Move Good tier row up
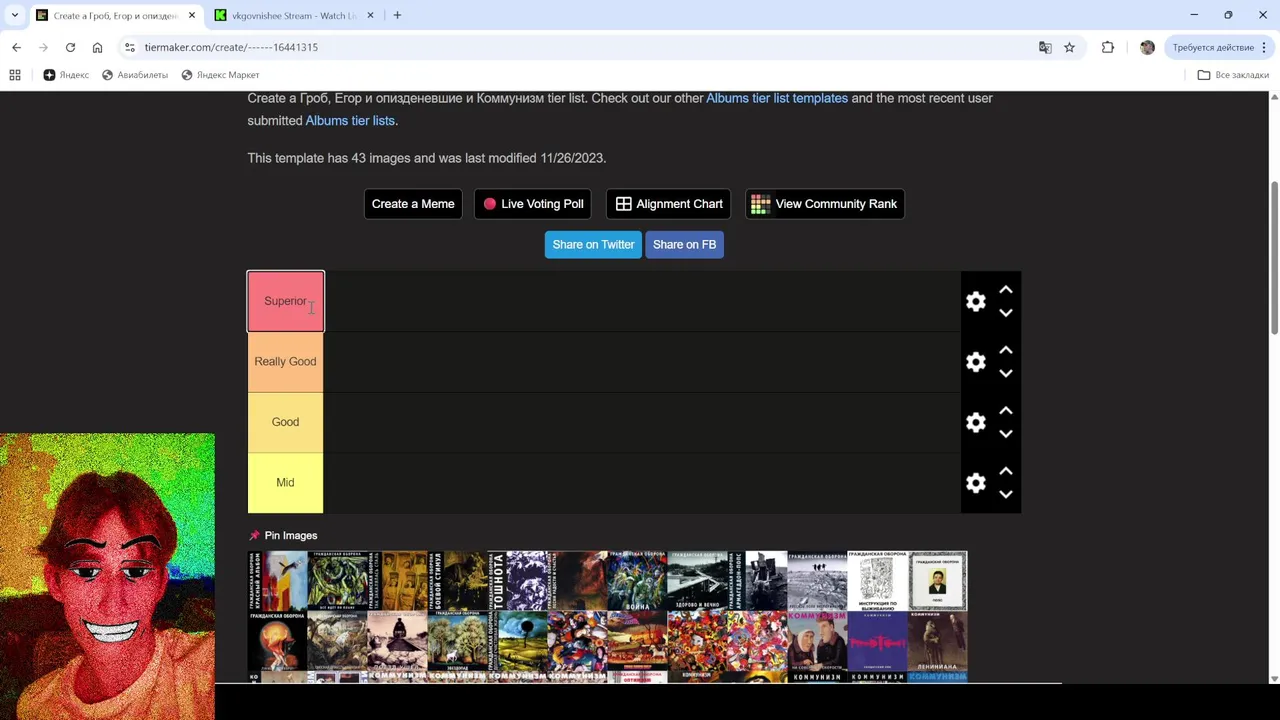 (1006, 411)
